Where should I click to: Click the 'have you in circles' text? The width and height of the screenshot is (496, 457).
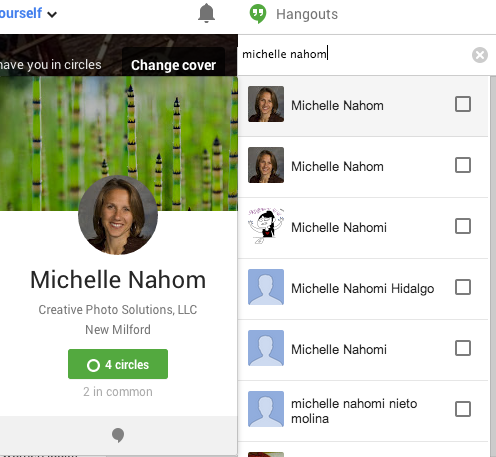[x=51, y=65]
